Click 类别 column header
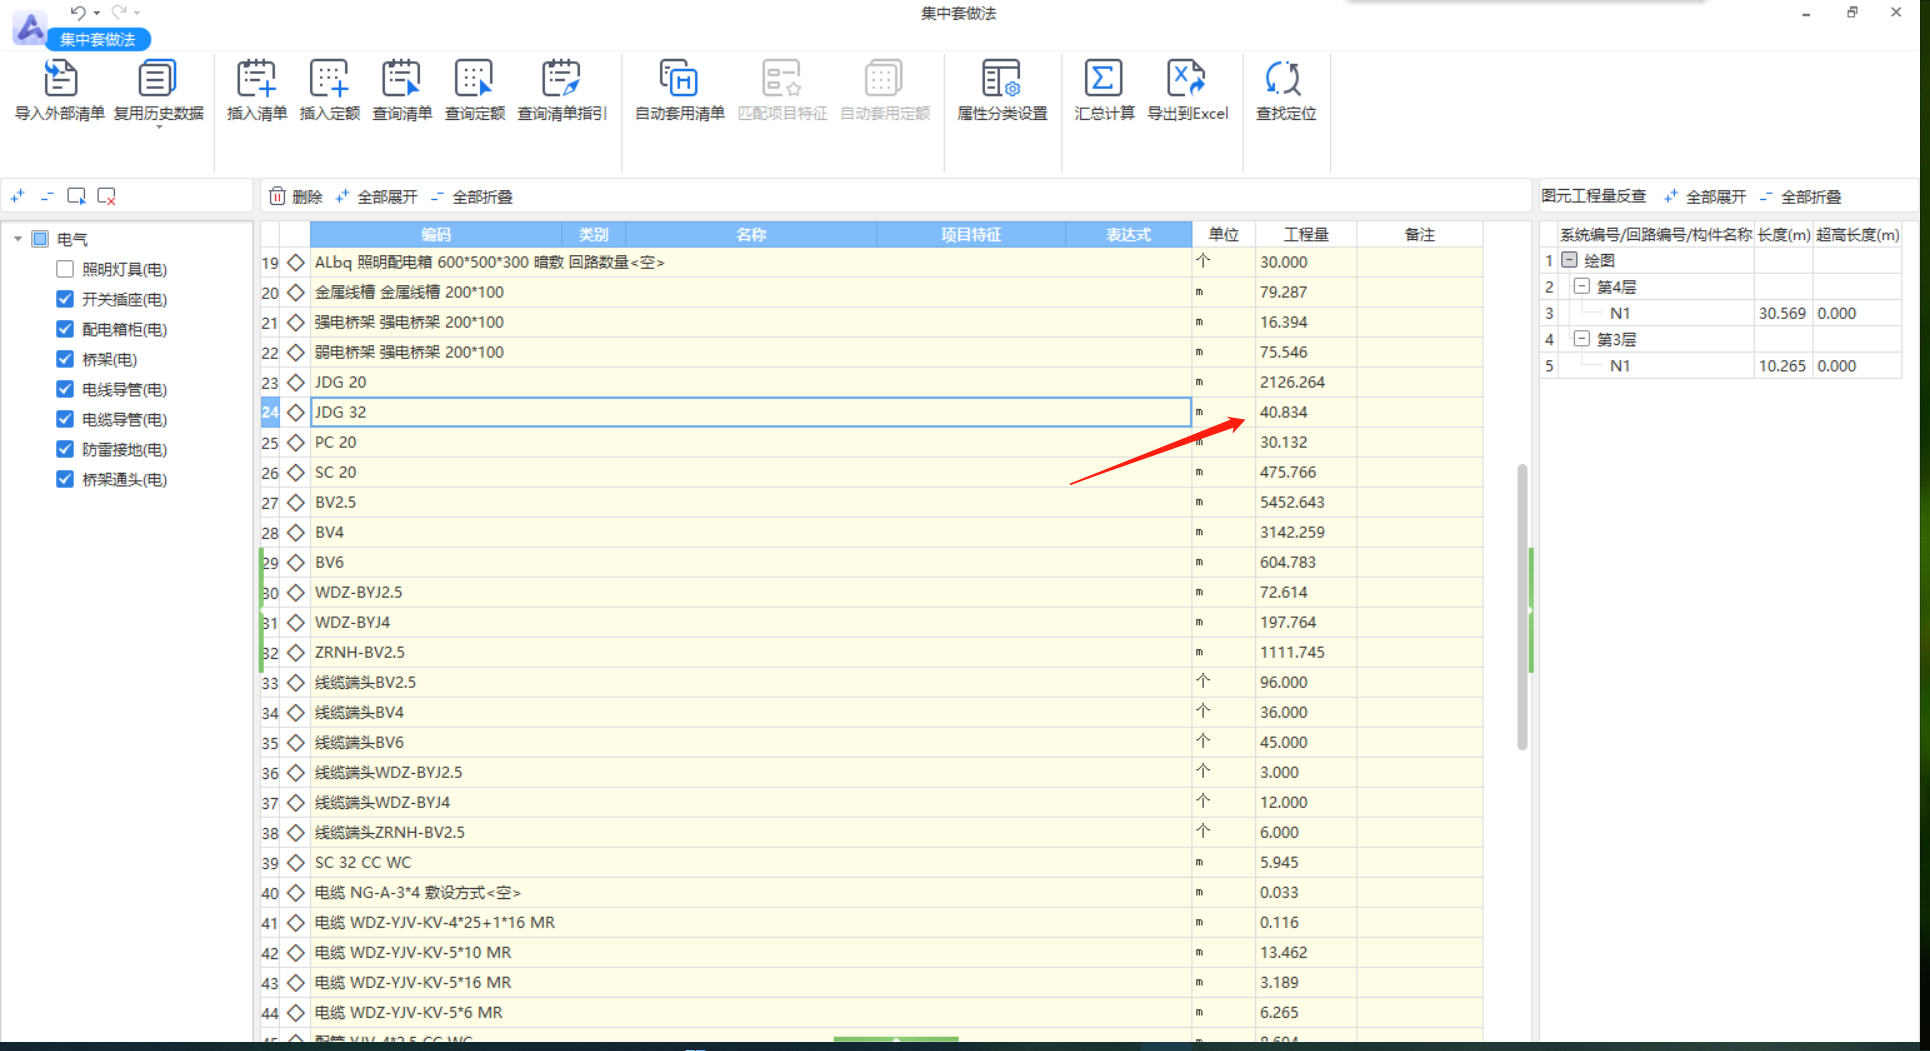 click(x=594, y=234)
